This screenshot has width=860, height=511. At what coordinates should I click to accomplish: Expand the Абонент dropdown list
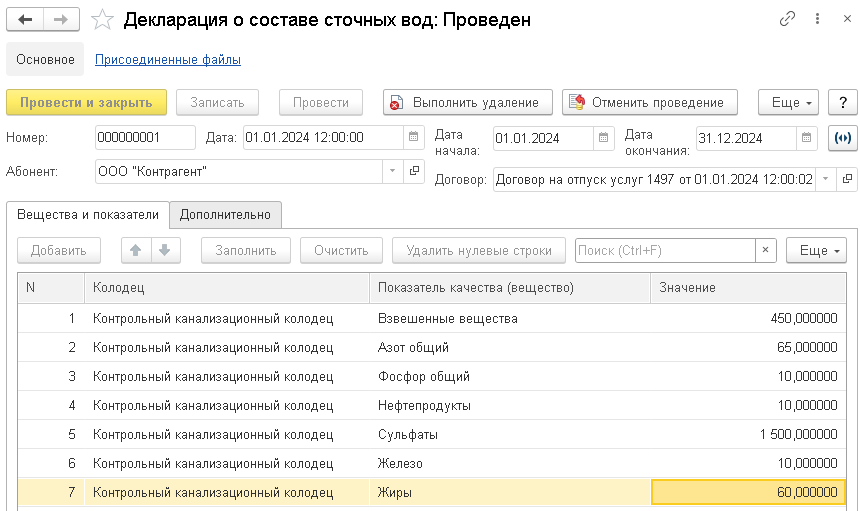click(x=391, y=171)
